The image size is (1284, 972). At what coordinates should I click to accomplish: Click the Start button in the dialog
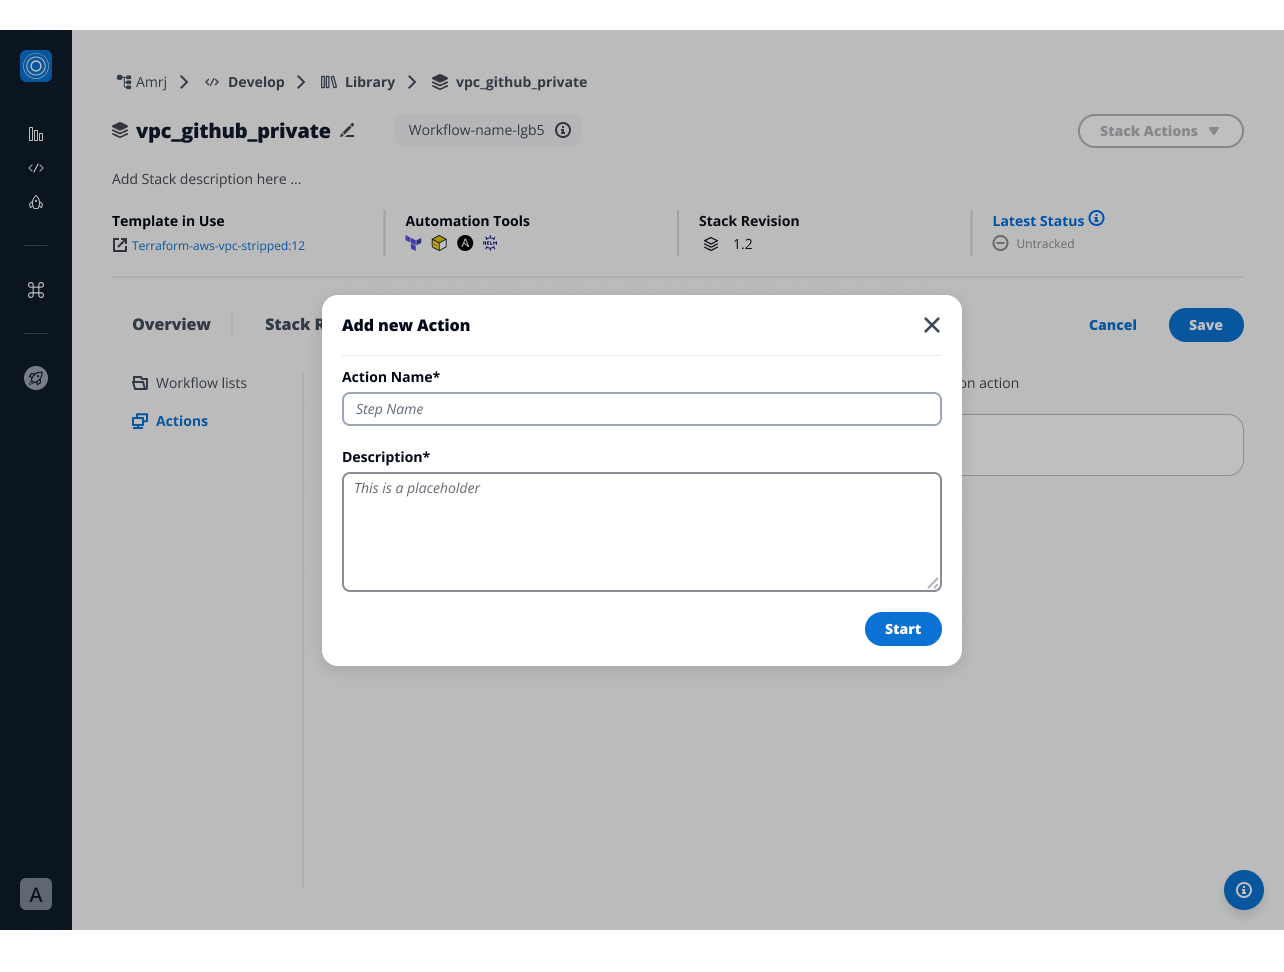click(902, 629)
